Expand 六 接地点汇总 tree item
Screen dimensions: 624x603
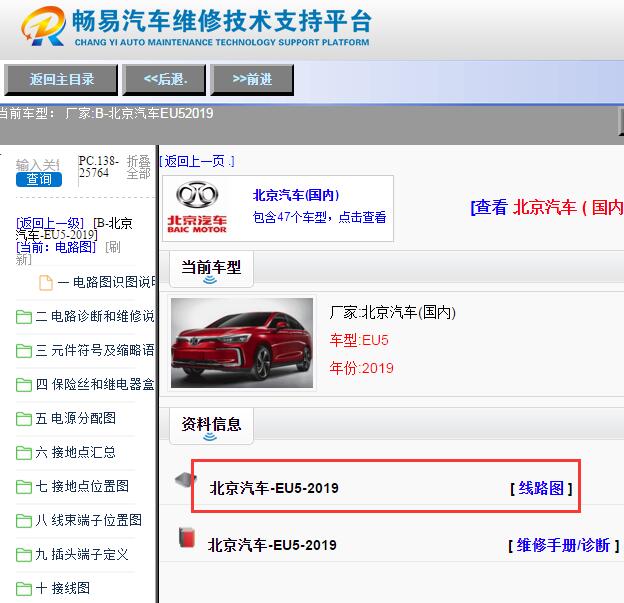pyautogui.click(x=76, y=453)
